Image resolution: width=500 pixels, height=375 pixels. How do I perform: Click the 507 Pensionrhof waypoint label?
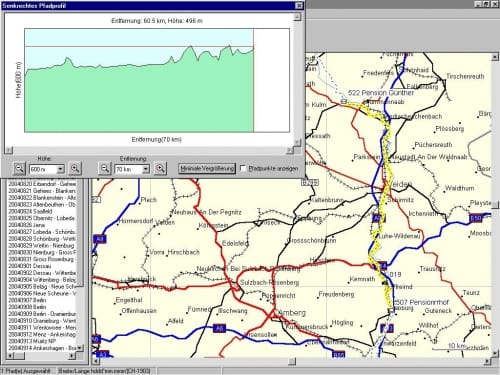(421, 302)
